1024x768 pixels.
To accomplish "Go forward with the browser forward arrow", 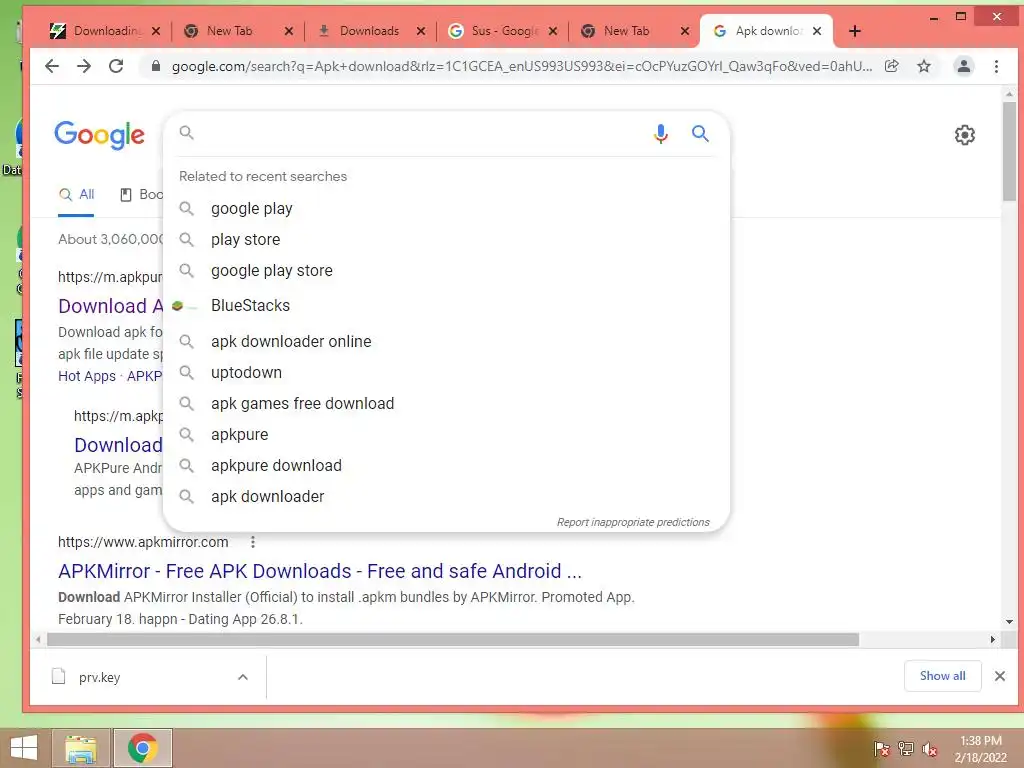I will [x=84, y=66].
